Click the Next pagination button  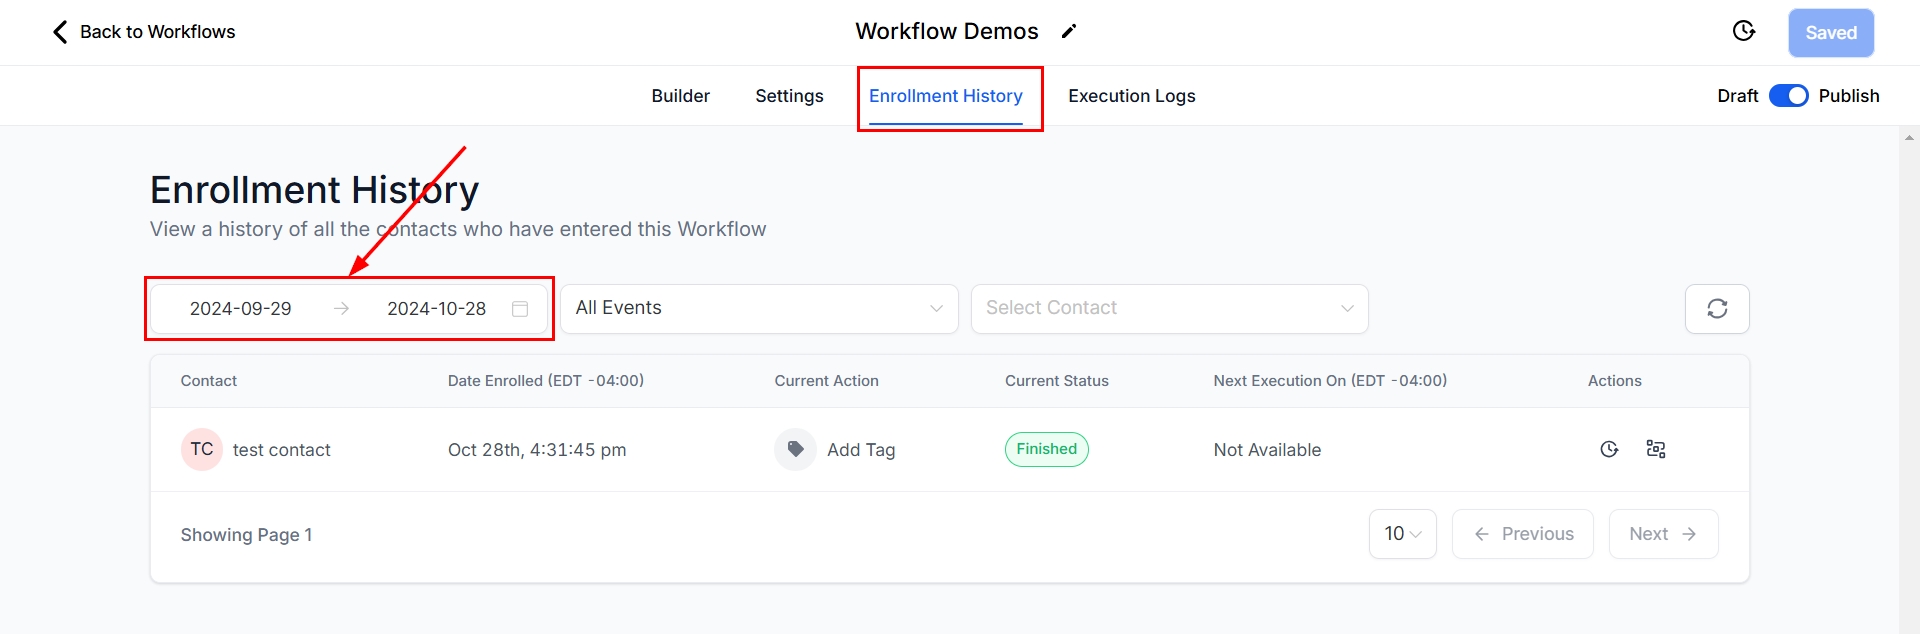(1662, 534)
